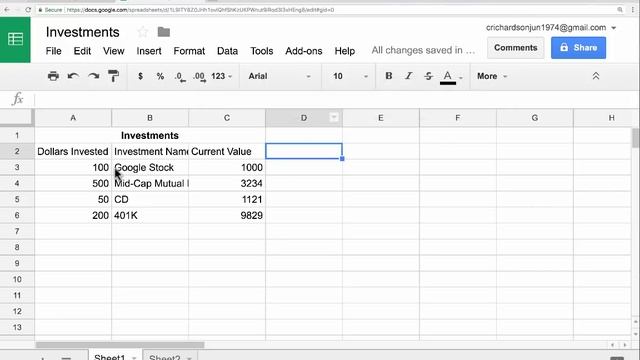Toggle strikethrough formatting
Image resolution: width=640 pixels, height=360 pixels.
428,76
